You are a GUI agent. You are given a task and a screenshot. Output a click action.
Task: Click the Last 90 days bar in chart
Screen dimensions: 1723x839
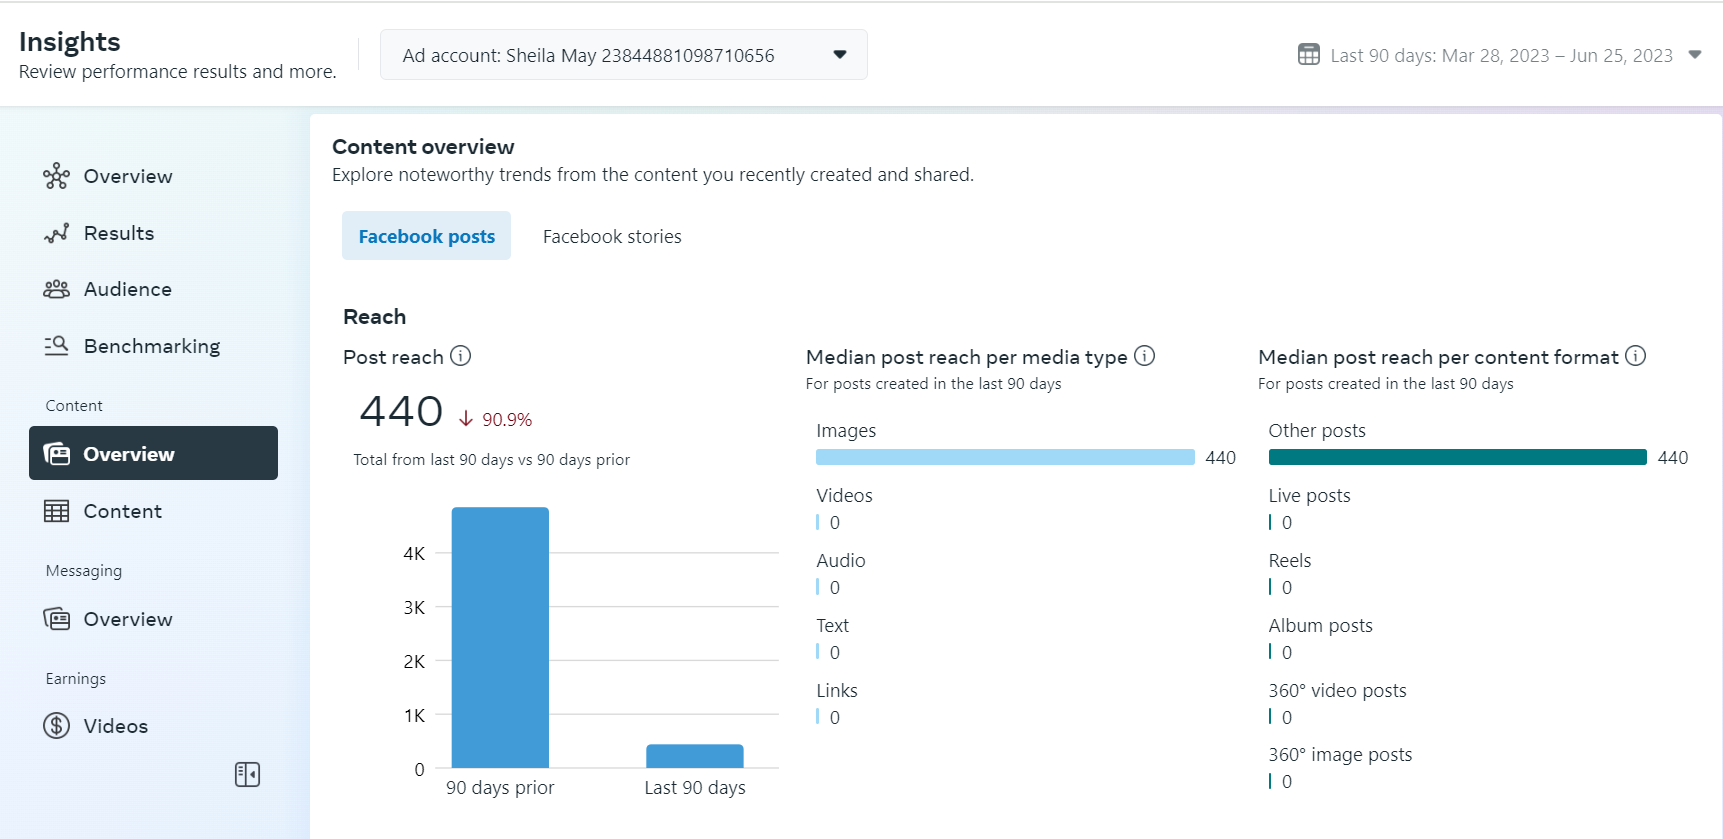click(x=695, y=756)
